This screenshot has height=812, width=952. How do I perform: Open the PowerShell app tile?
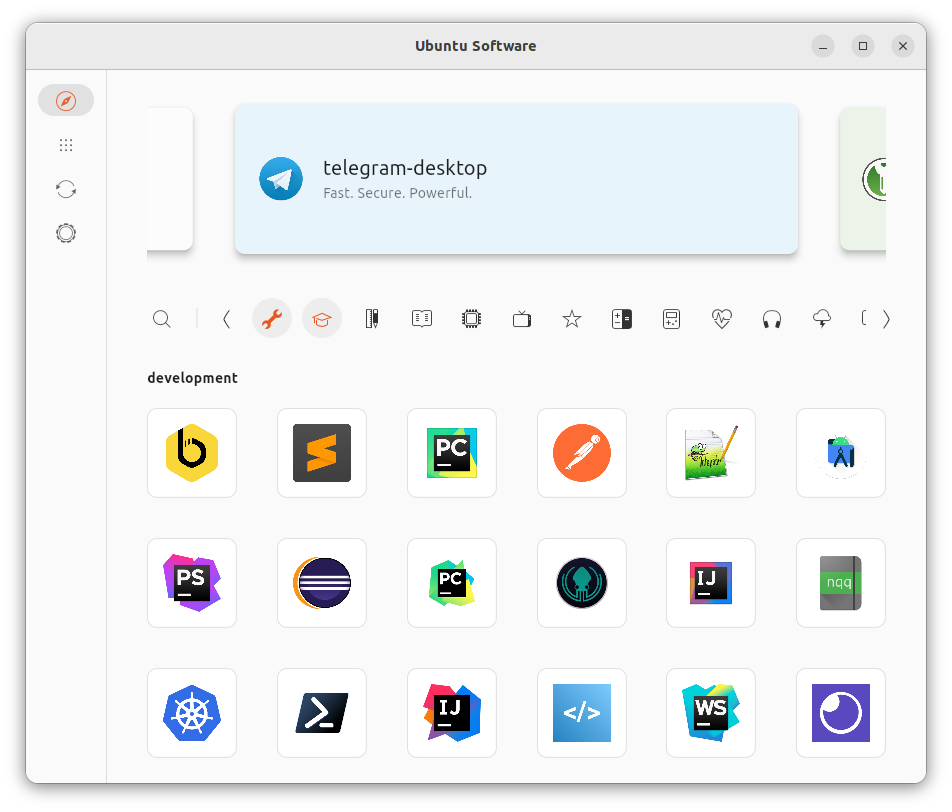click(322, 713)
